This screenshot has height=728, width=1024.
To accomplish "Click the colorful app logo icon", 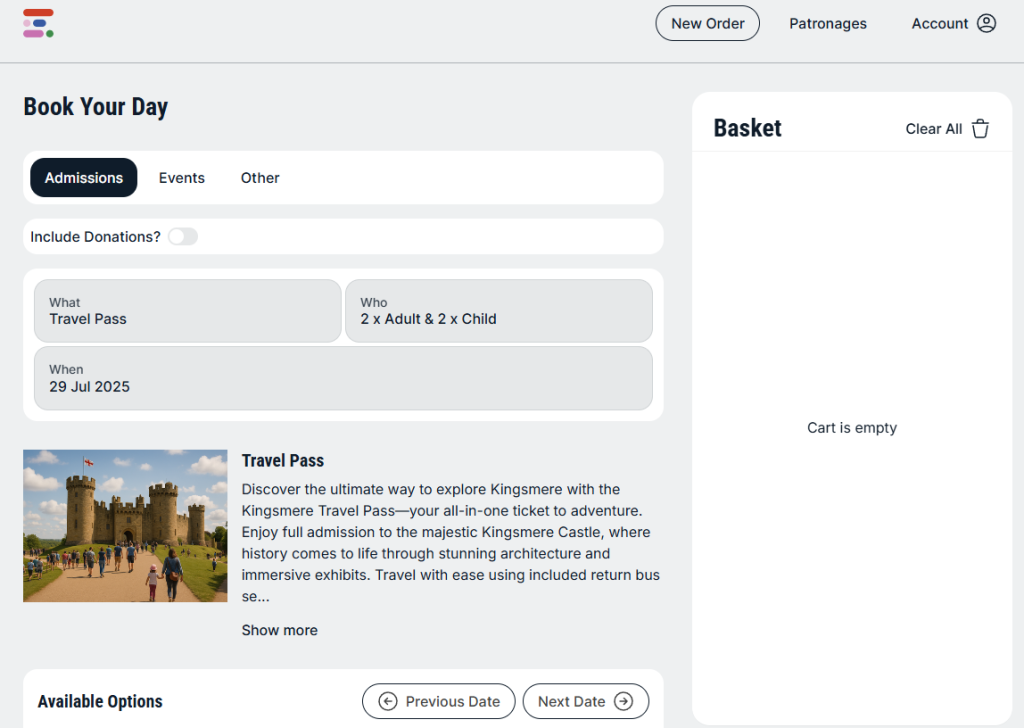I will (38, 23).
